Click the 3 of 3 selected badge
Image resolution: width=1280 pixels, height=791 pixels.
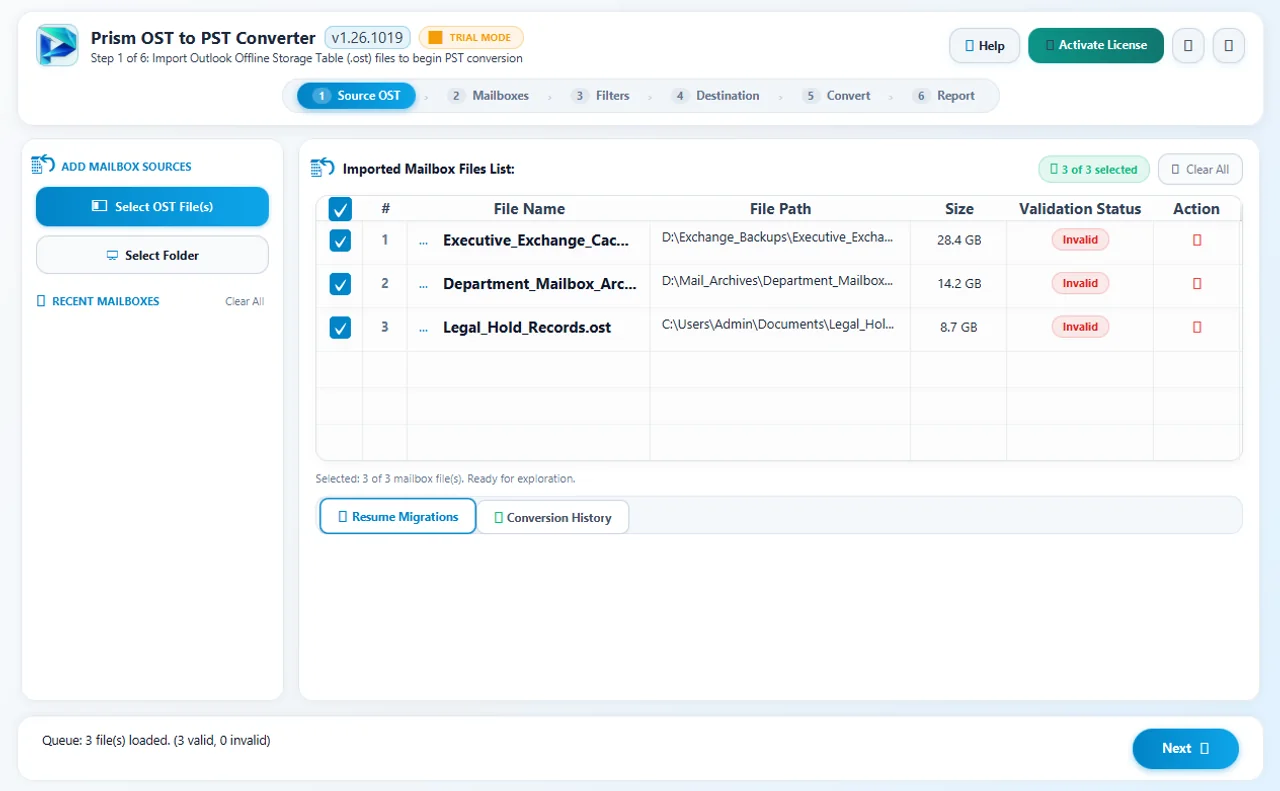[x=1094, y=170]
